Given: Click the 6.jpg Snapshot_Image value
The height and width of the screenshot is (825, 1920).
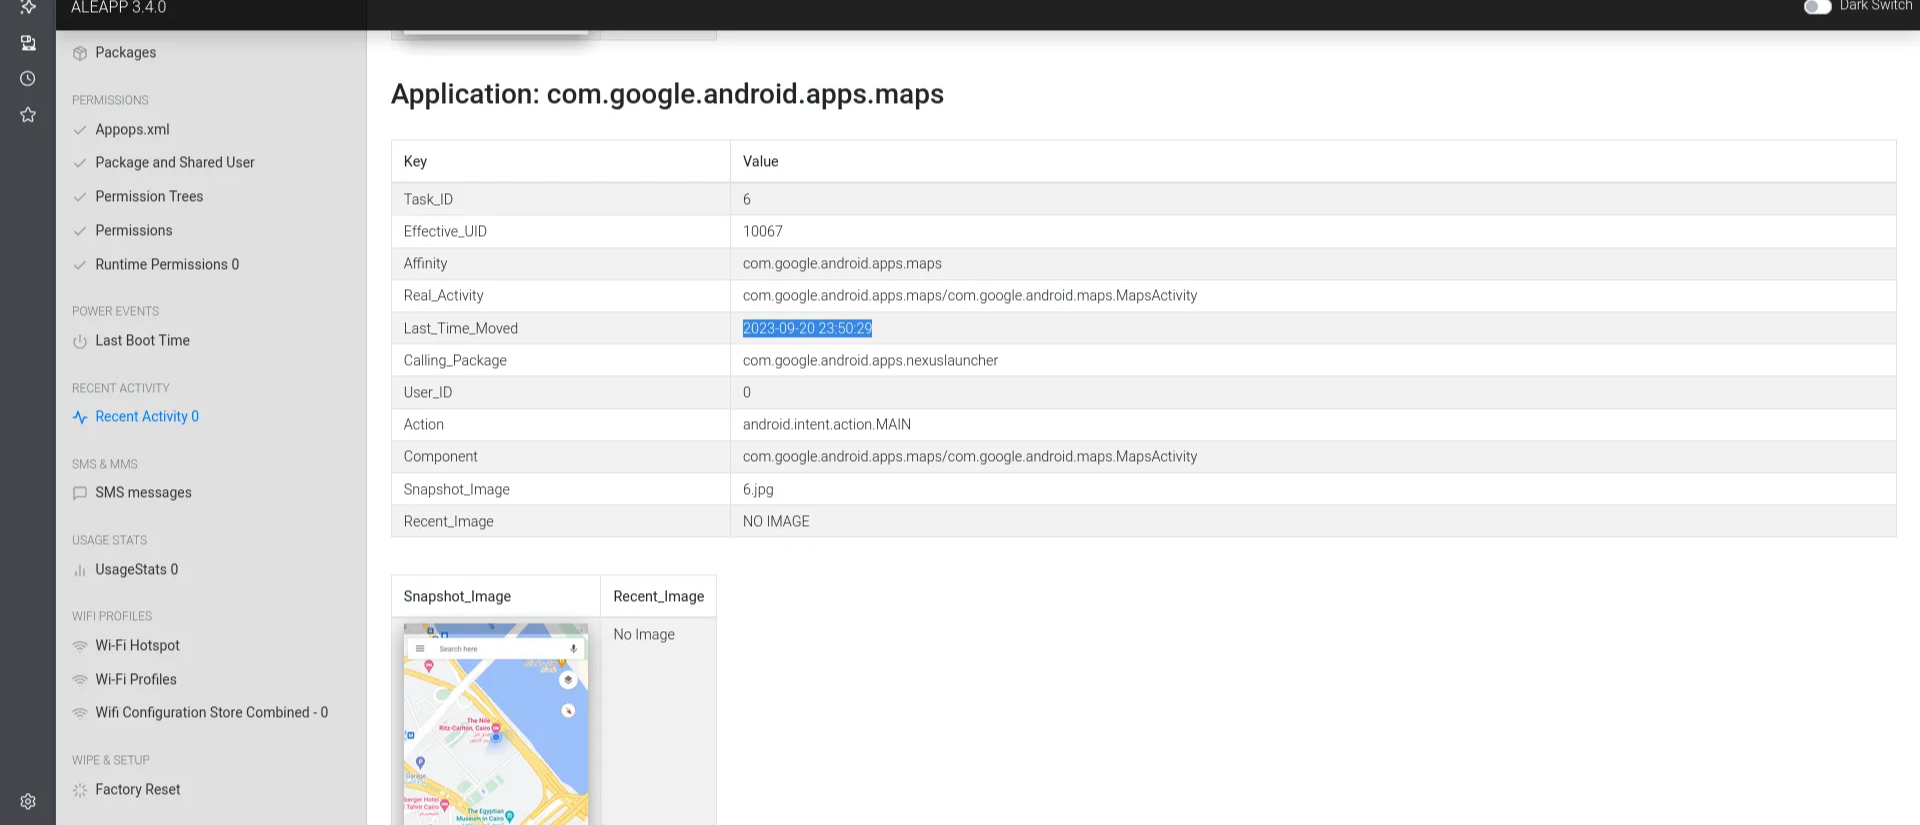Looking at the screenshot, I should [x=758, y=489].
